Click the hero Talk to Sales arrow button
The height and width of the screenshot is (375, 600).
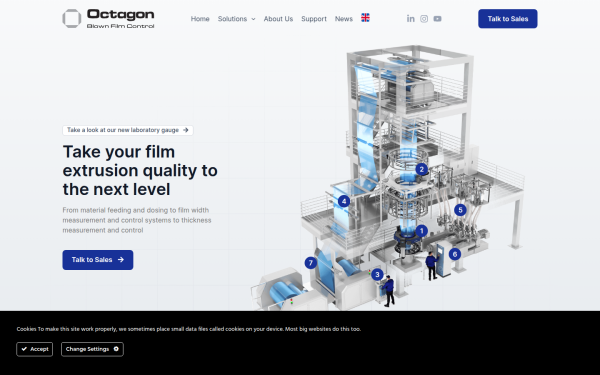[98, 260]
